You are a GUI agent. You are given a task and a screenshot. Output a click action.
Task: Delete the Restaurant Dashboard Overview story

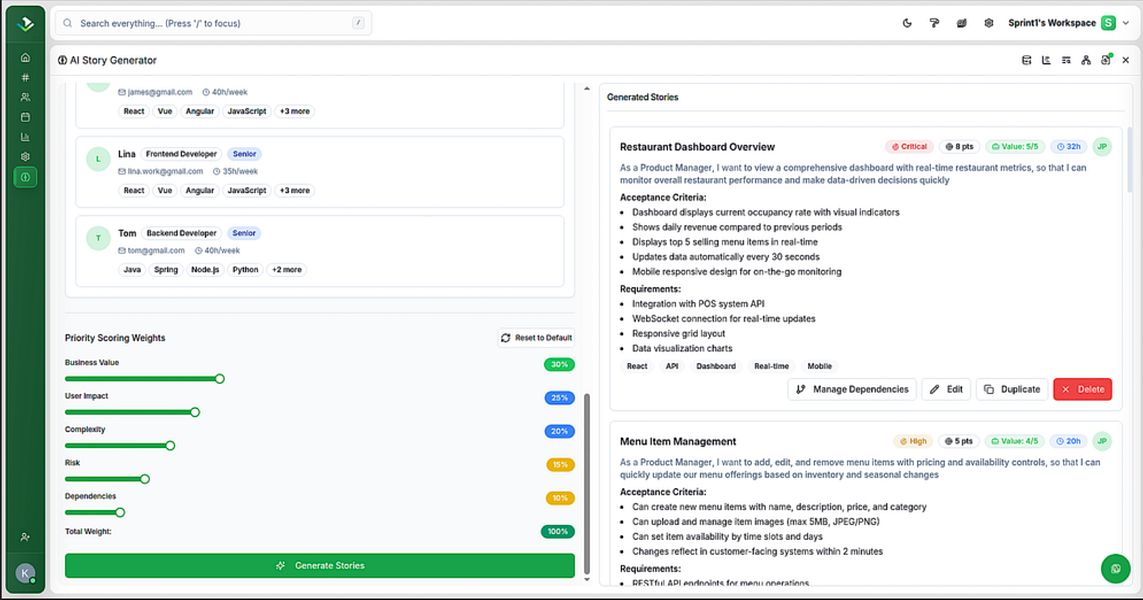pos(1082,389)
